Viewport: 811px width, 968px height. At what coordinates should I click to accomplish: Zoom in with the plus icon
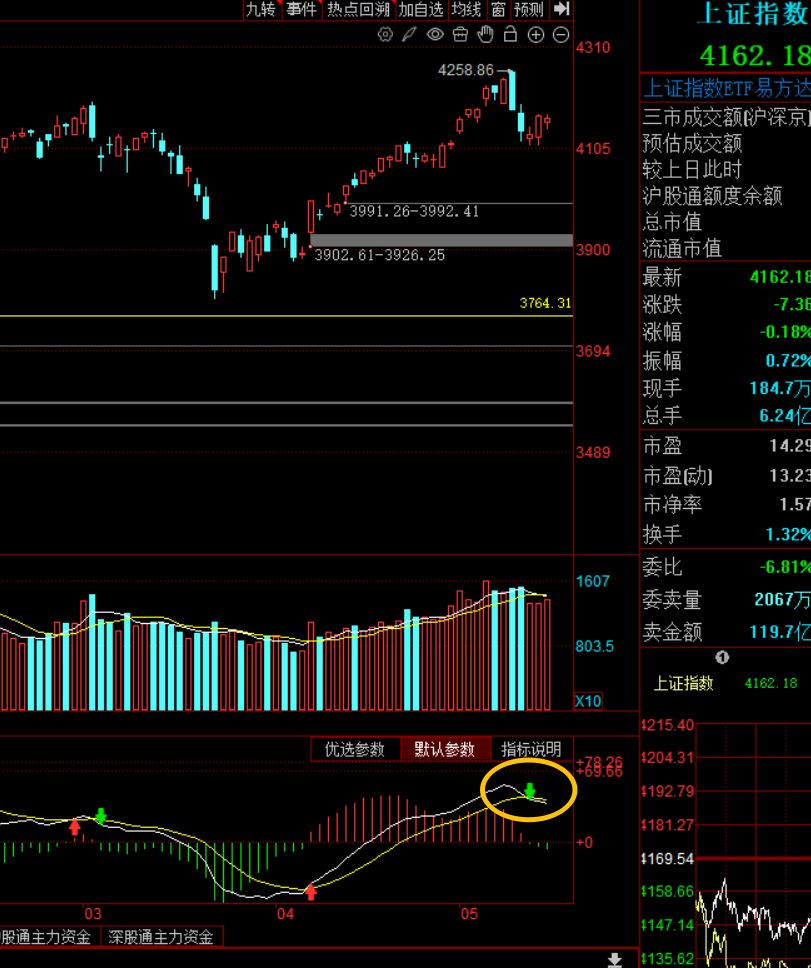536,35
